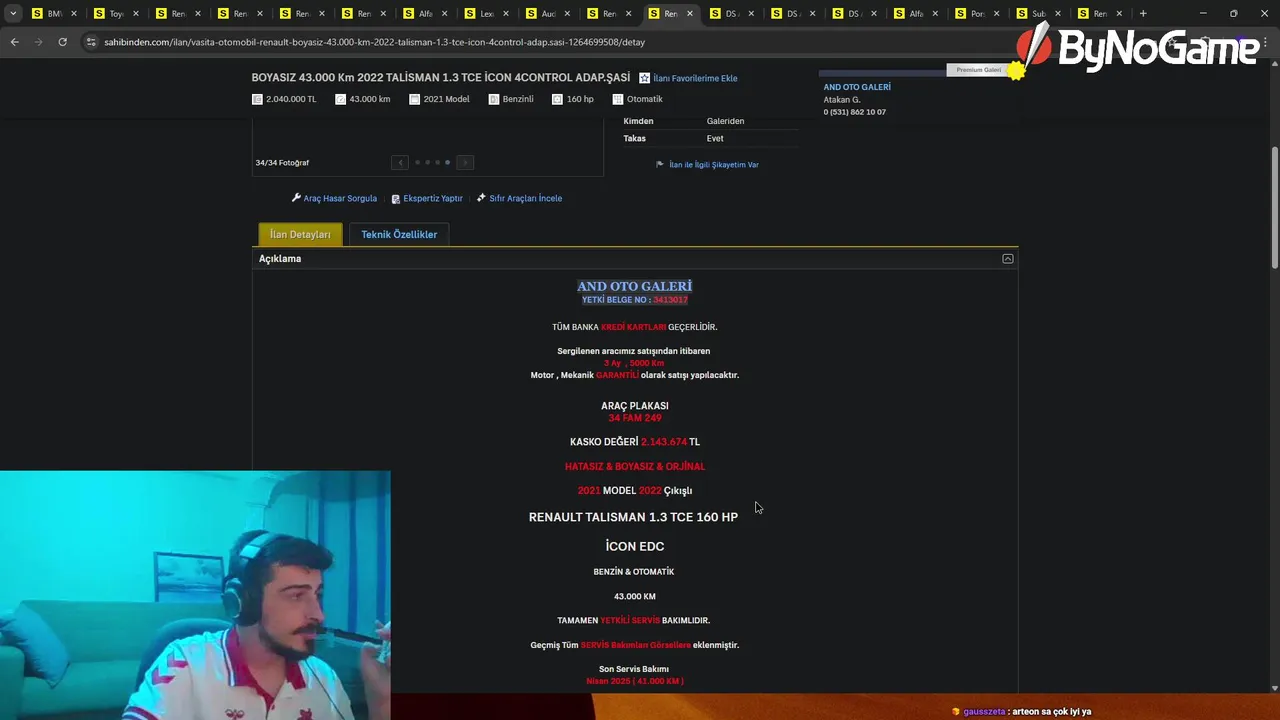Click the Premium Galeri badge
Screen dimensions: 1280x720
[x=979, y=70]
